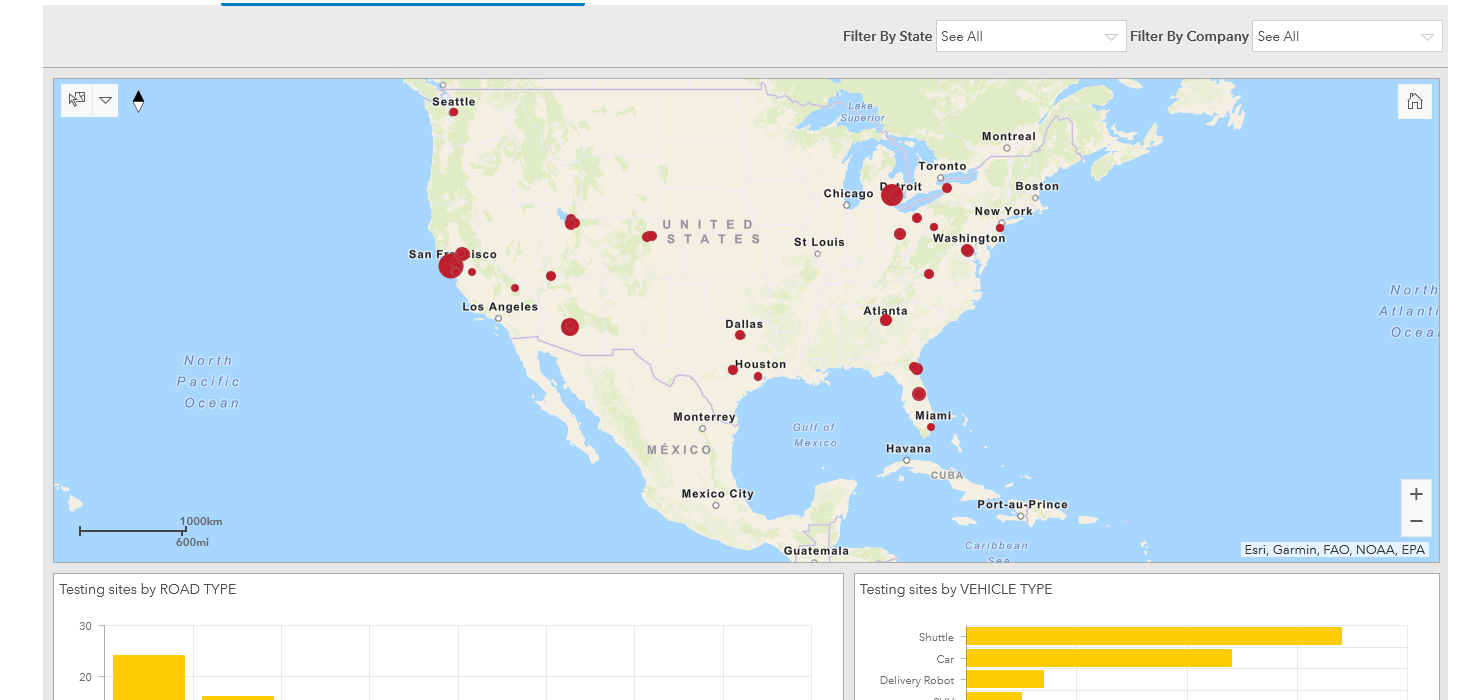Open the Esri attribution text on map

[x=1334, y=550]
